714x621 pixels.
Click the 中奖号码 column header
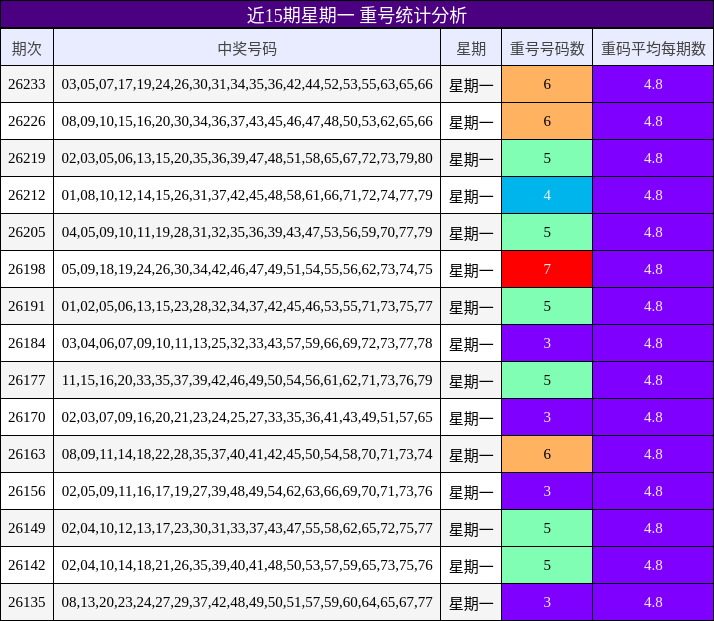[247, 48]
